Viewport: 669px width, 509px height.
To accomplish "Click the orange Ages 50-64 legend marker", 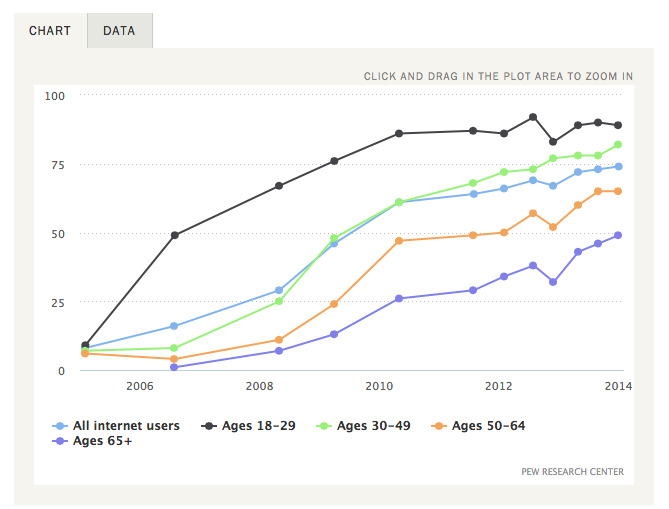I will (x=439, y=426).
